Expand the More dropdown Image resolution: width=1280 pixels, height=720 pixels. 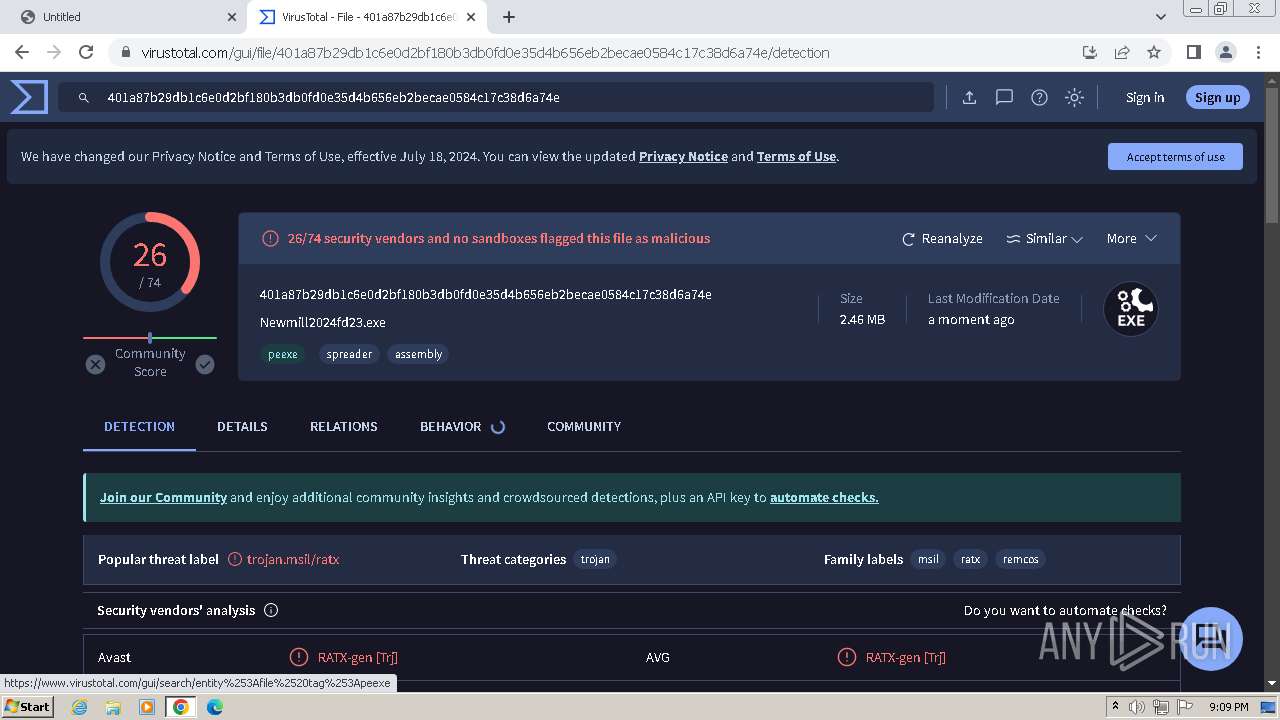pos(1131,238)
